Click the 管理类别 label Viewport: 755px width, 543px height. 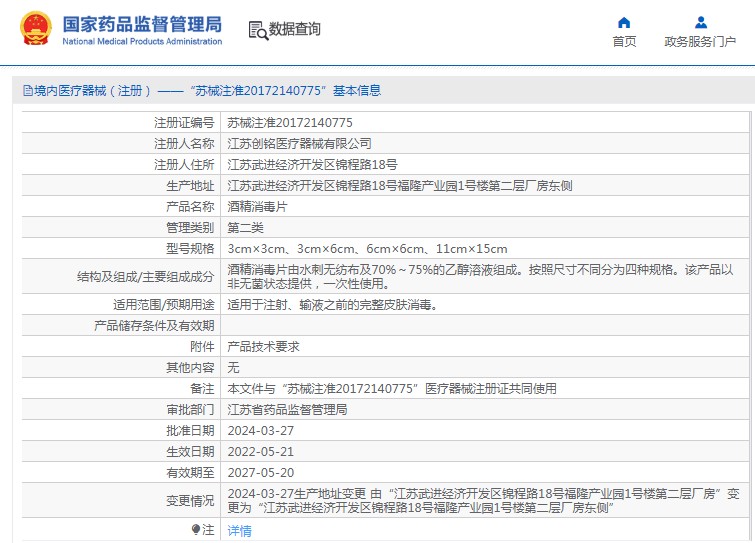190,228
